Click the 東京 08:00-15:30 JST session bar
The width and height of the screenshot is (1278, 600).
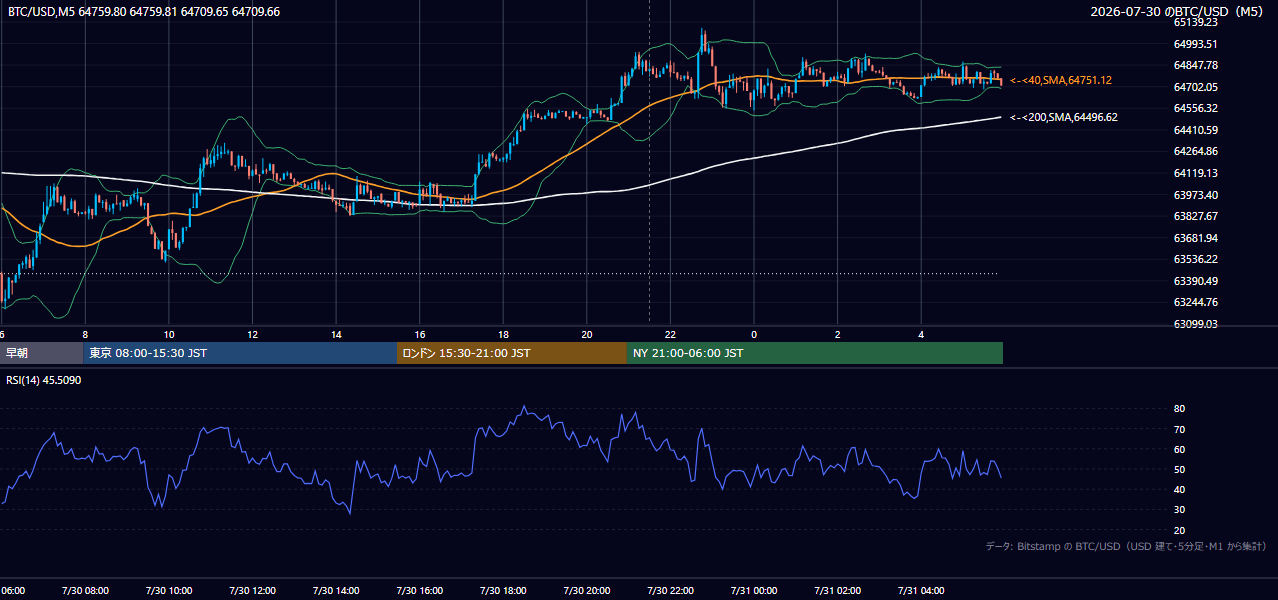point(240,353)
